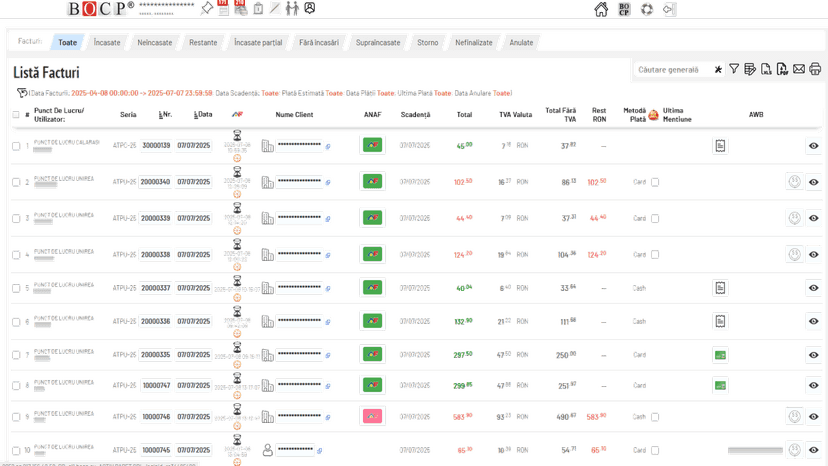This screenshot has width=828, height=466.
Task: Sort by the Data column header
Action: [203, 114]
